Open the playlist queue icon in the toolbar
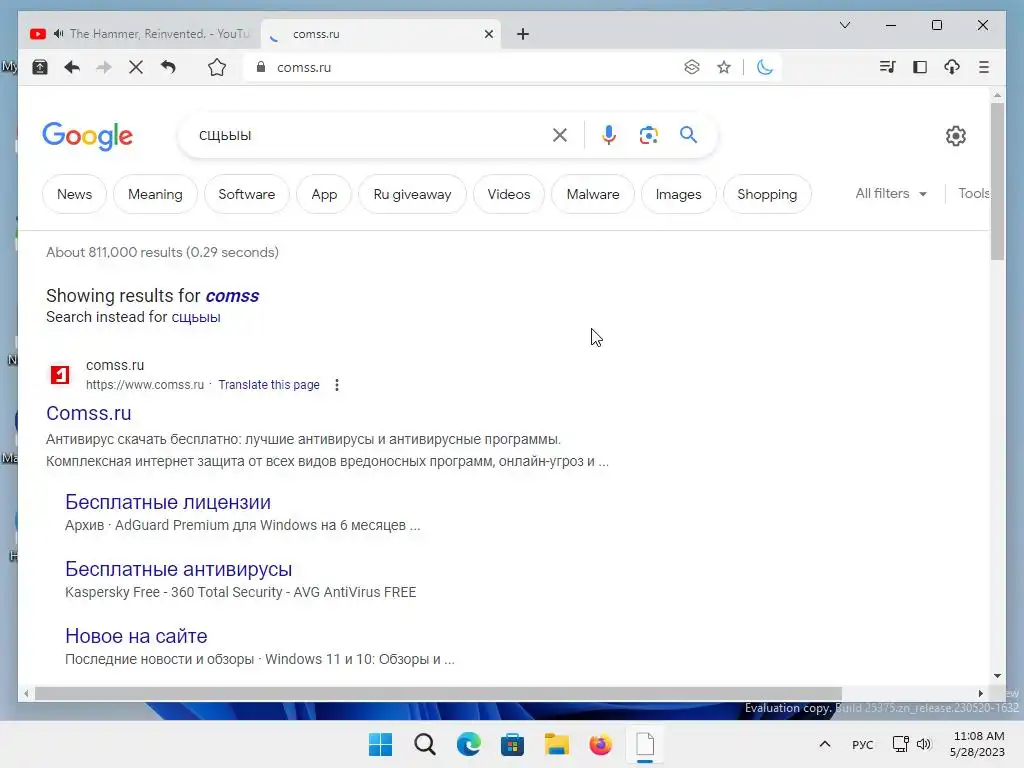Viewport: 1024px width, 768px height. point(887,67)
